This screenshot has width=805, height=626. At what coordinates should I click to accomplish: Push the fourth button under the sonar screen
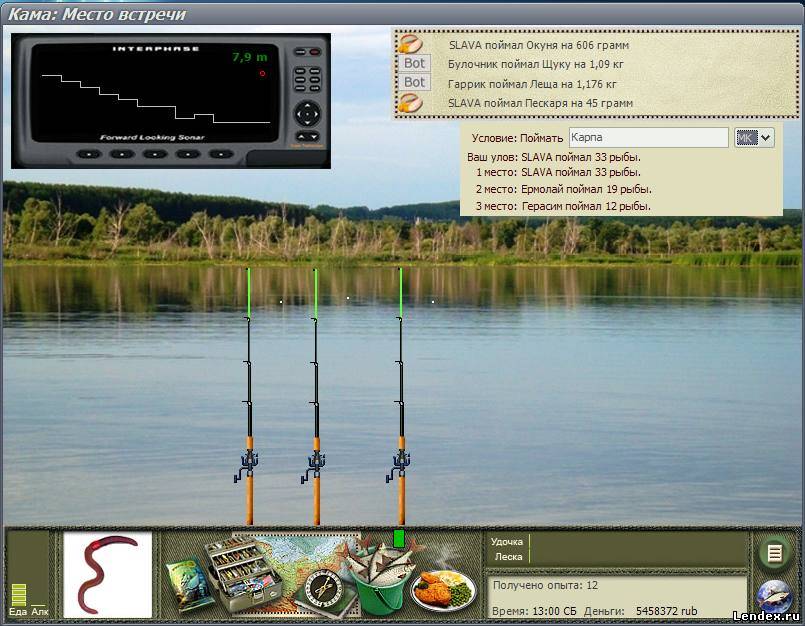188,154
